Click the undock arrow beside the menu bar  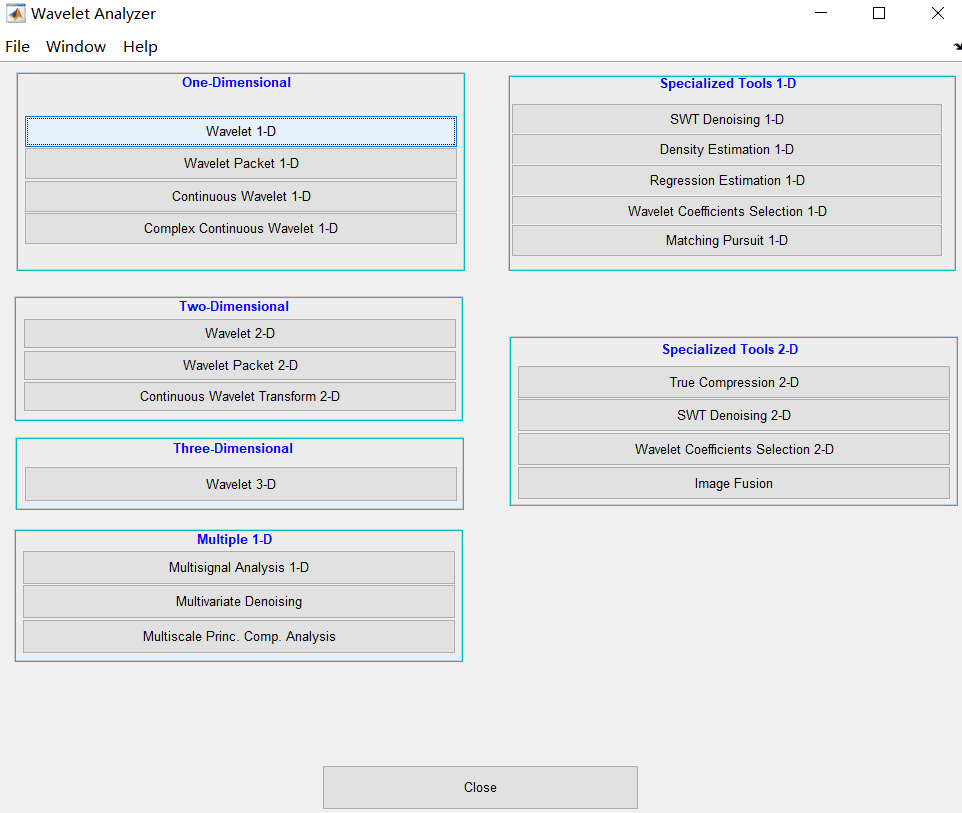tap(957, 47)
